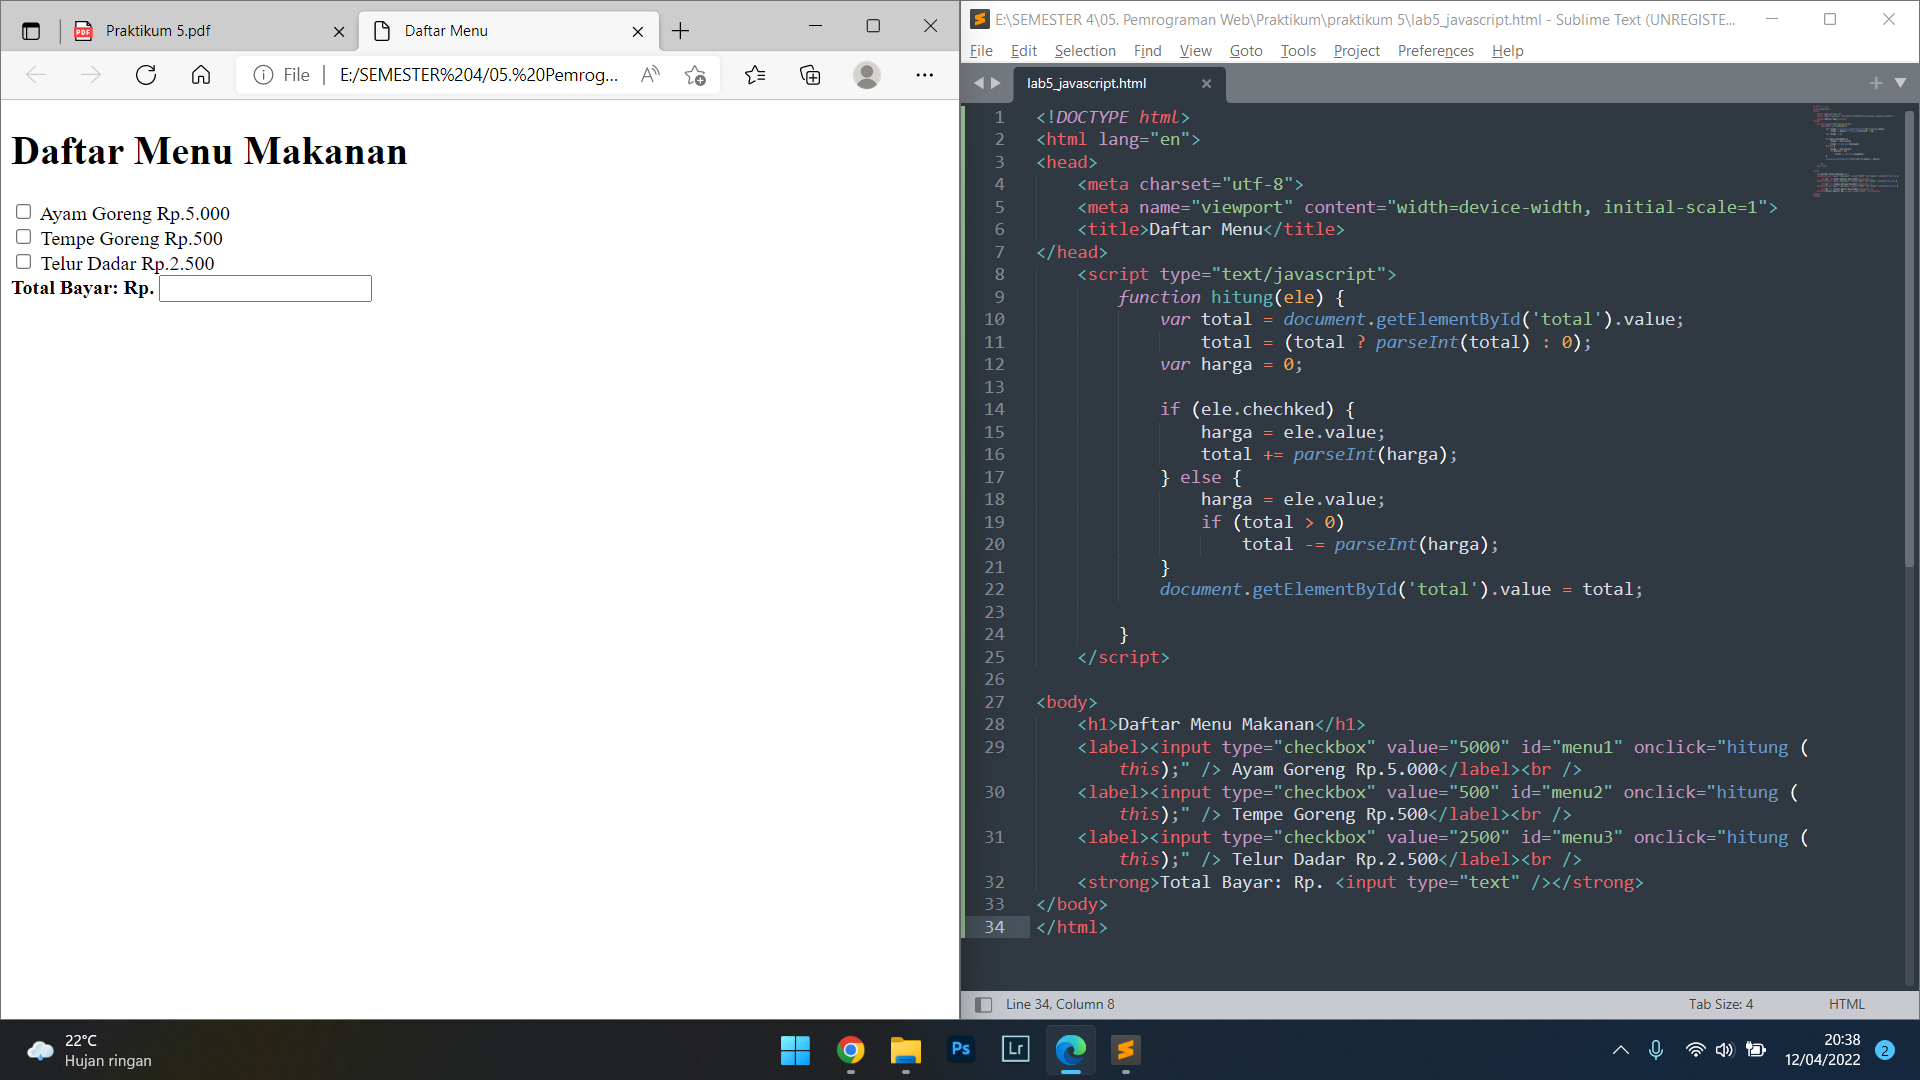Open Sublime Text from the taskbar
This screenshot has width=1920, height=1080.
1125,1051
